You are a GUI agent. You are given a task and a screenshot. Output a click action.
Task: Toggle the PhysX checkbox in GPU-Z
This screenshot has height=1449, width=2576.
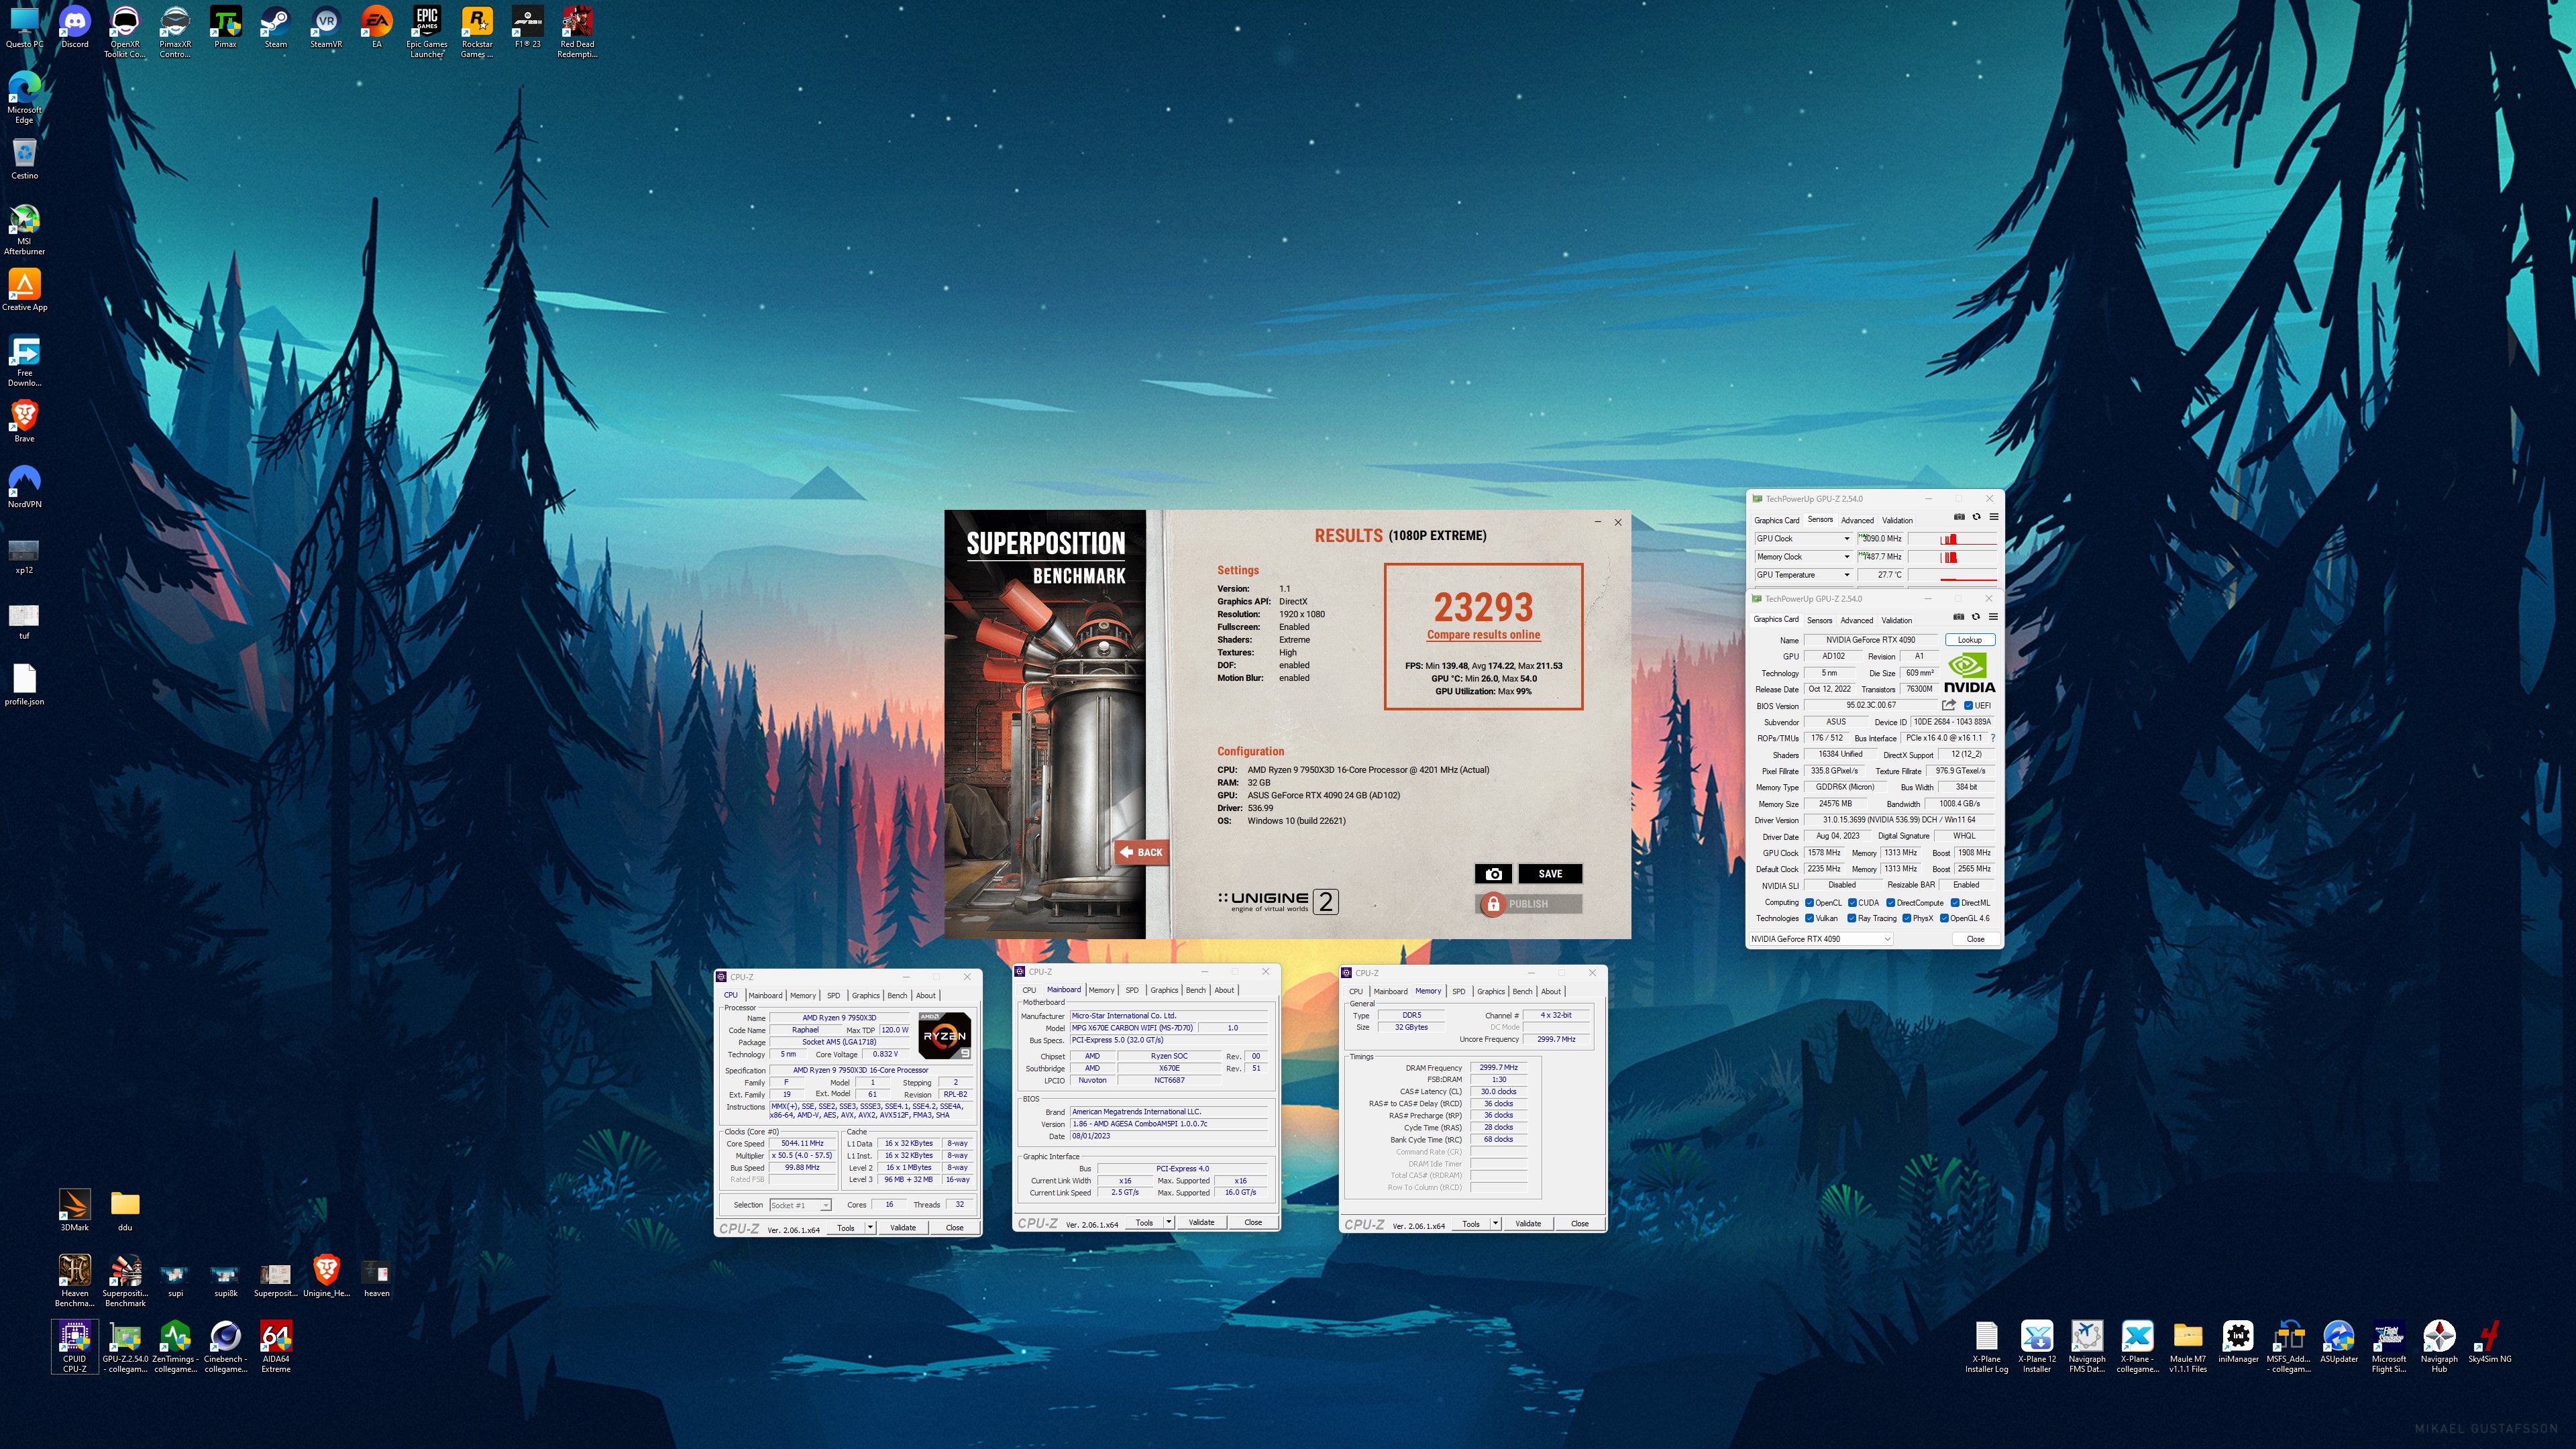point(1906,918)
